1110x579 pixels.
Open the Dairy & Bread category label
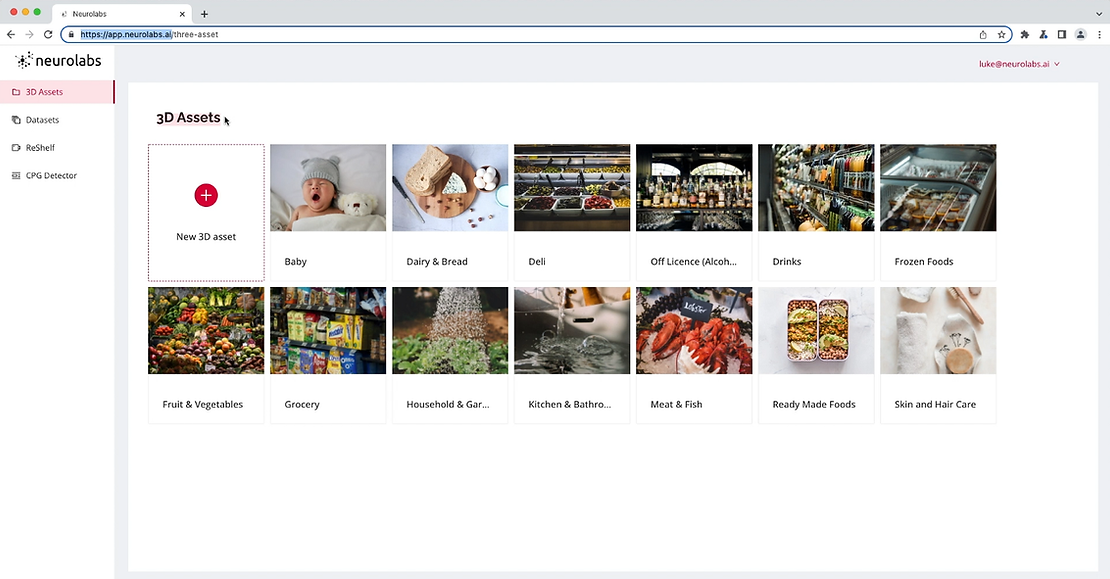click(x=437, y=261)
